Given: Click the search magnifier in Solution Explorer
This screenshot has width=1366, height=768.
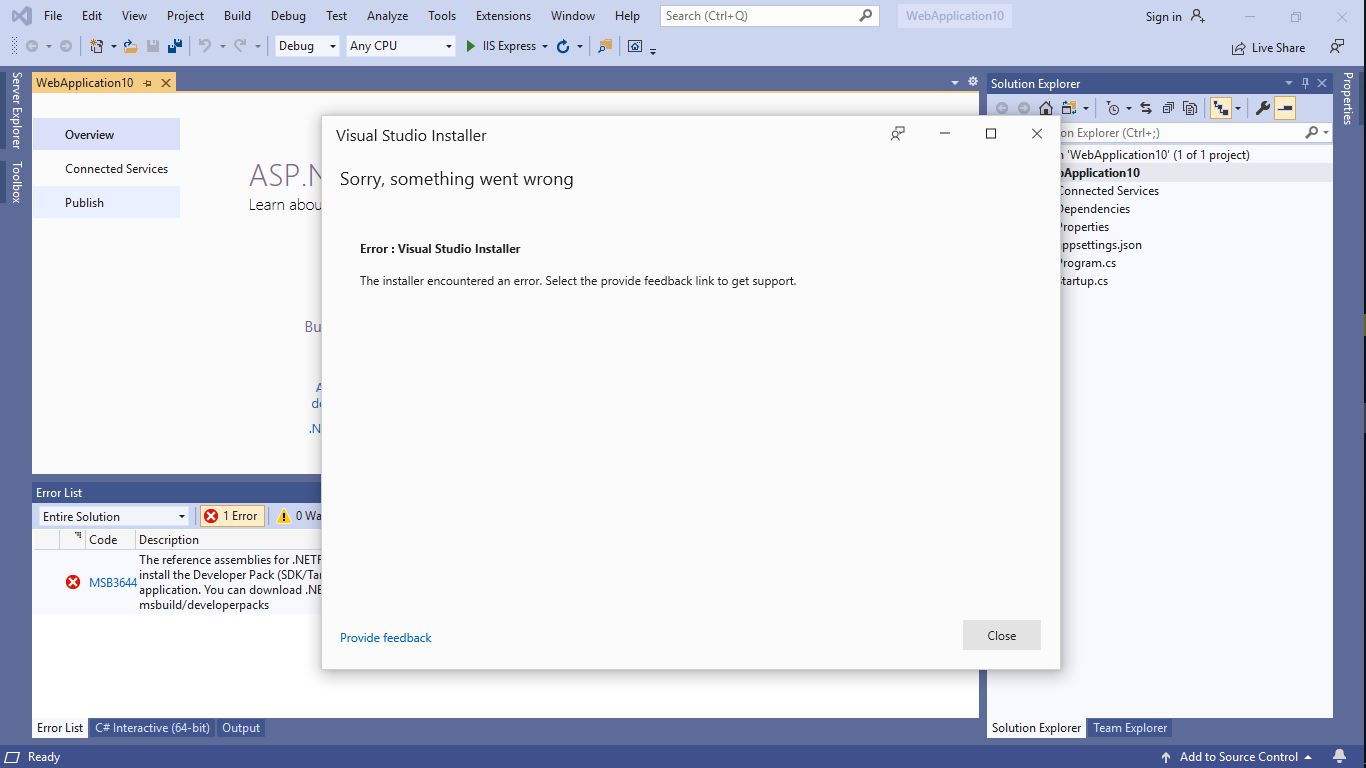Looking at the screenshot, I should click(1312, 132).
